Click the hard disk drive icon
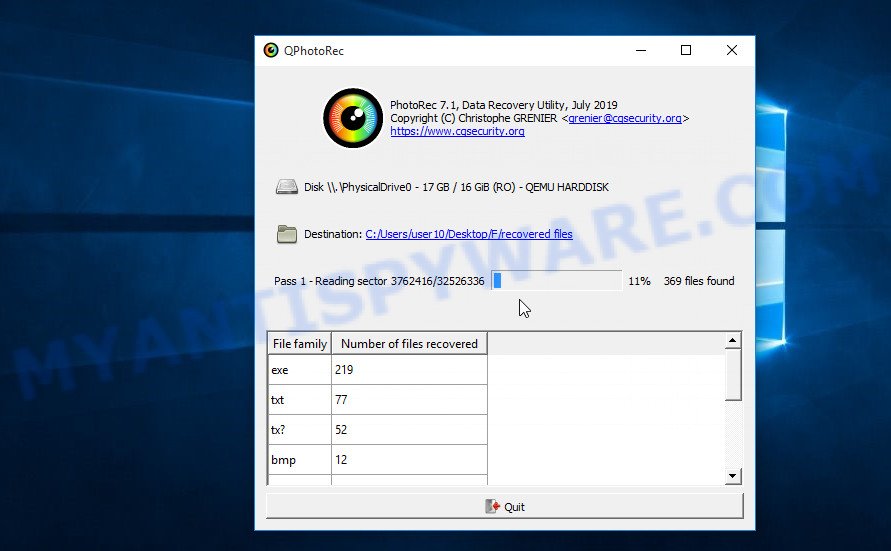 (287, 187)
